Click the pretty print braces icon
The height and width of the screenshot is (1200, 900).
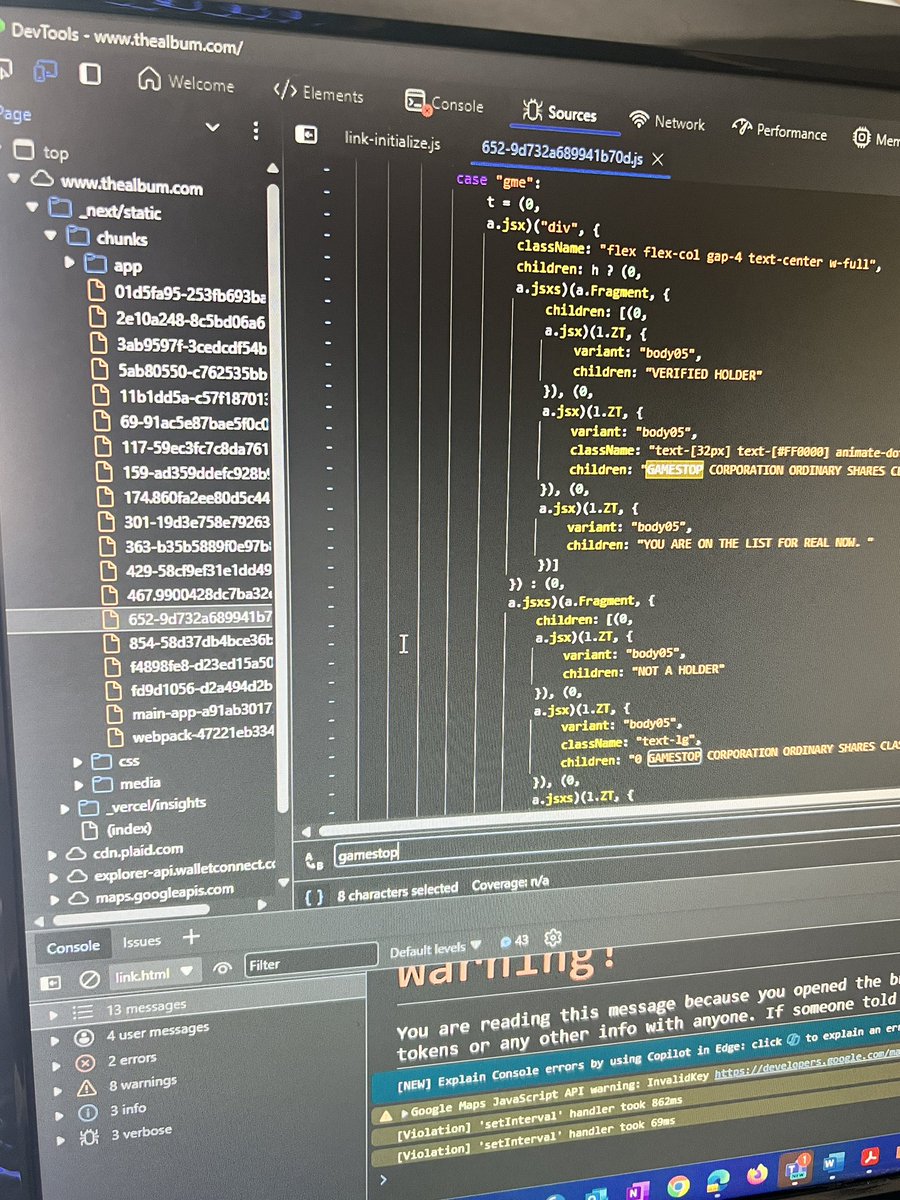point(314,896)
